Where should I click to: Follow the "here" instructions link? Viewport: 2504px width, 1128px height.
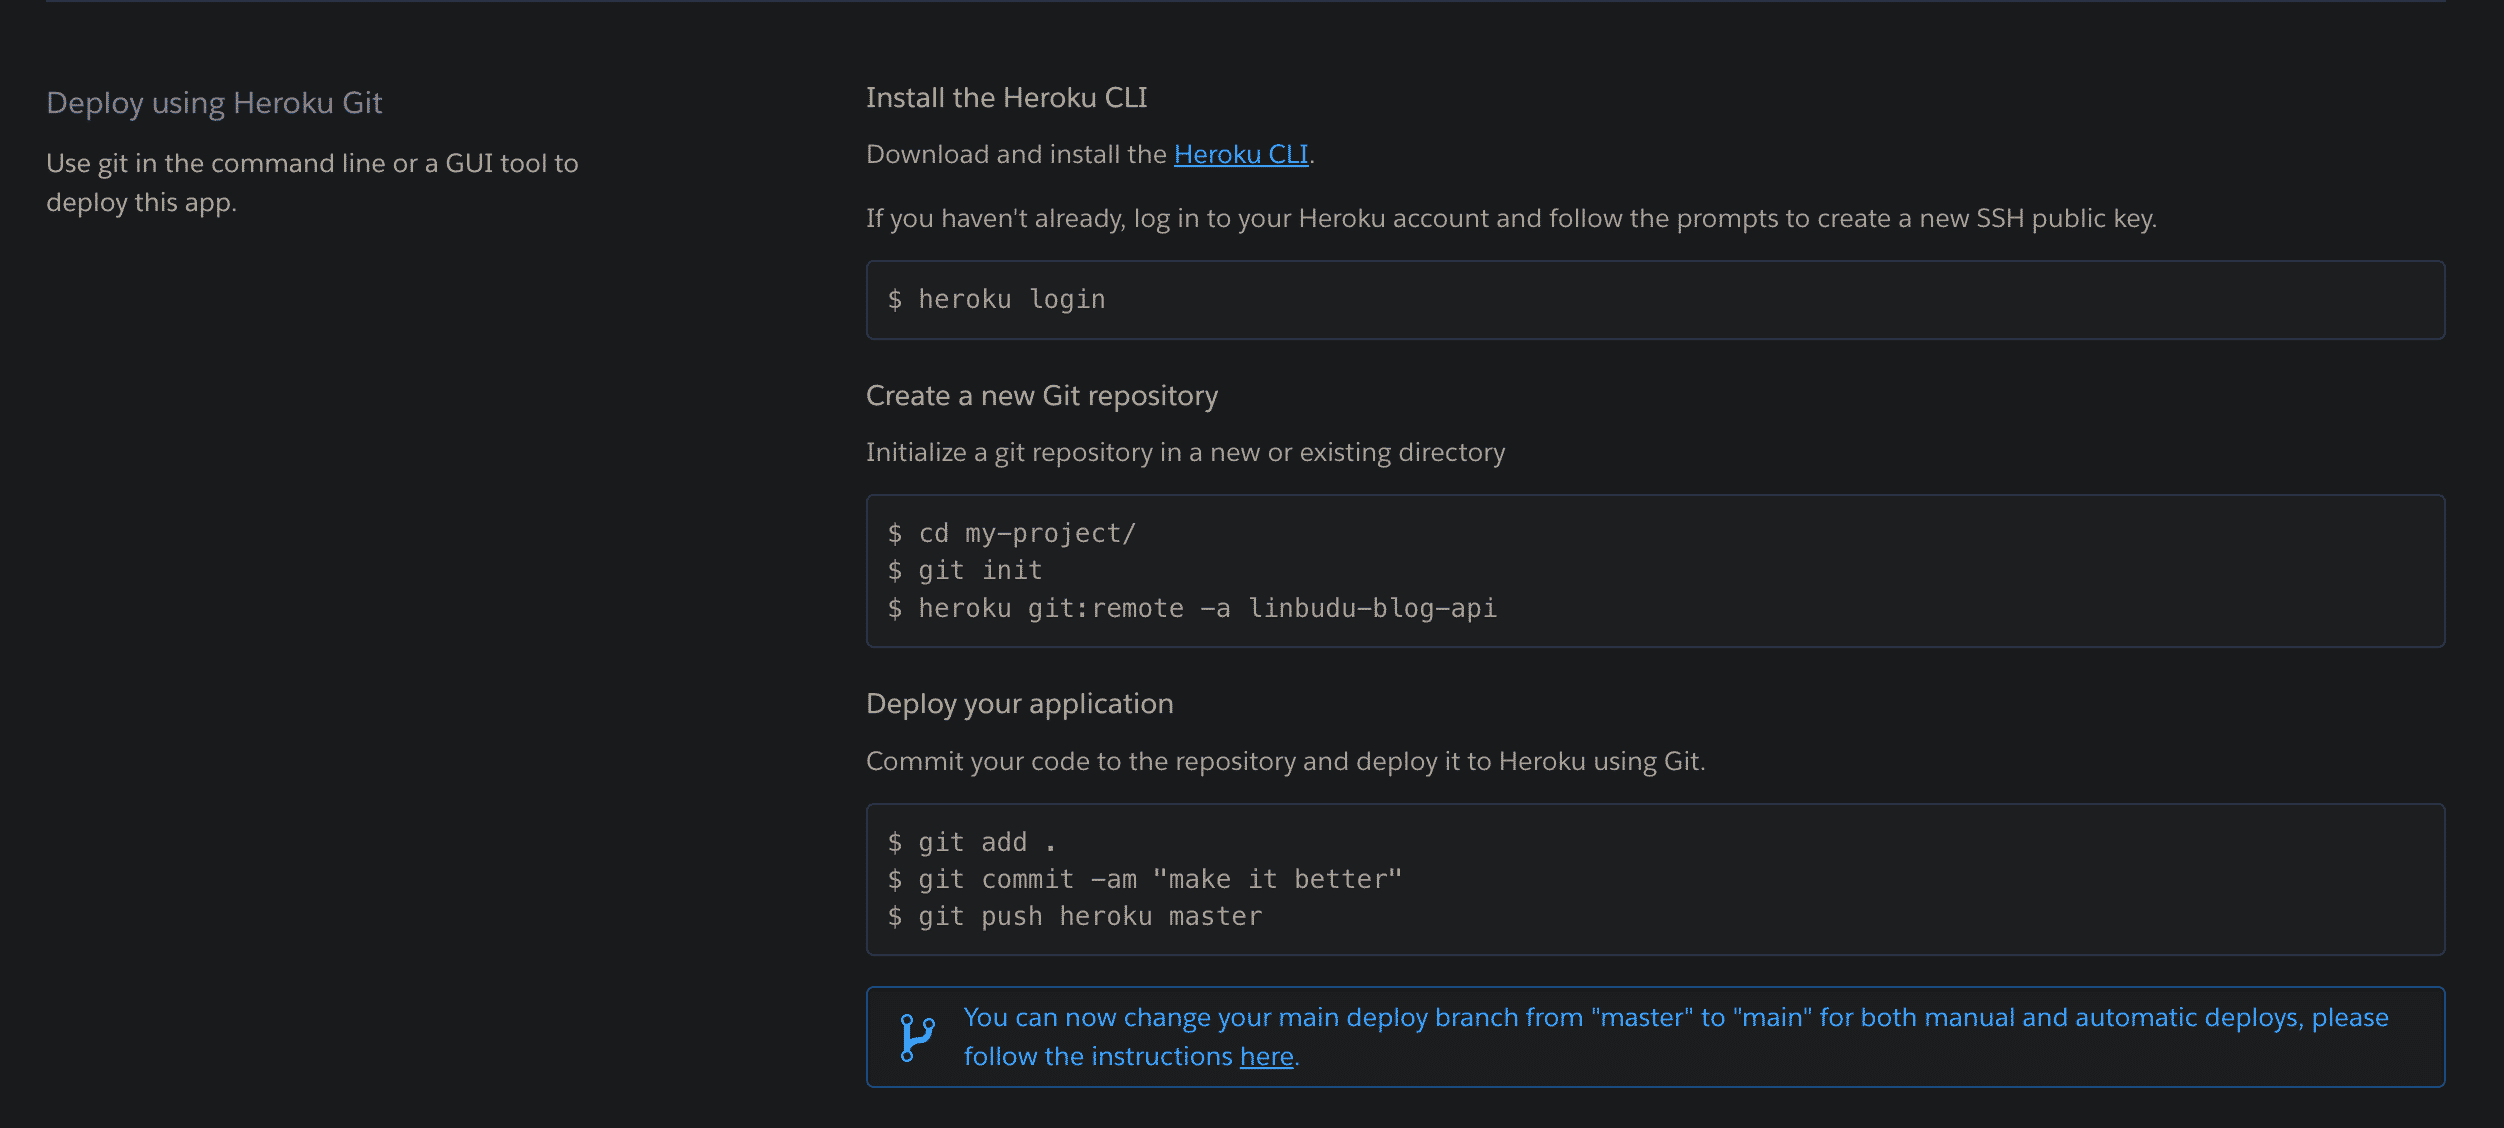[x=1266, y=1057]
